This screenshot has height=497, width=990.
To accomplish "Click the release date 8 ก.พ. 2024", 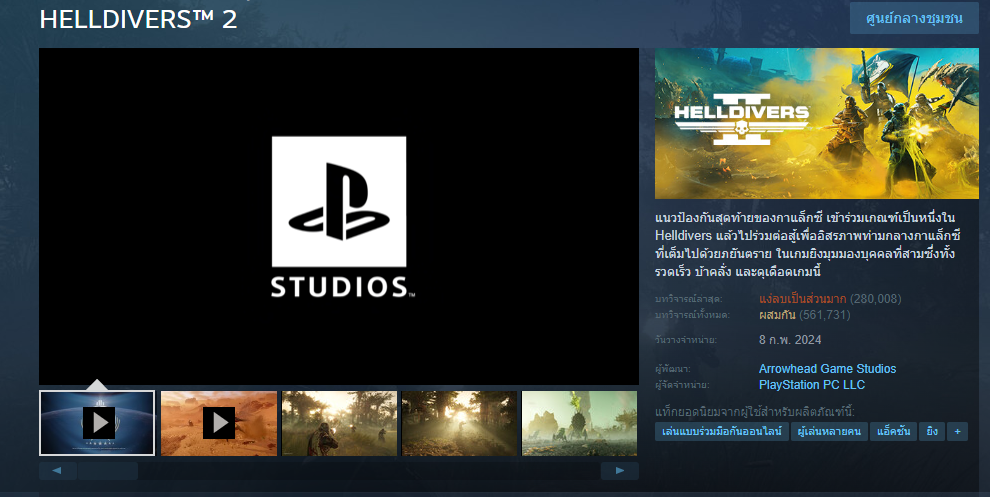I will click(x=790, y=340).
